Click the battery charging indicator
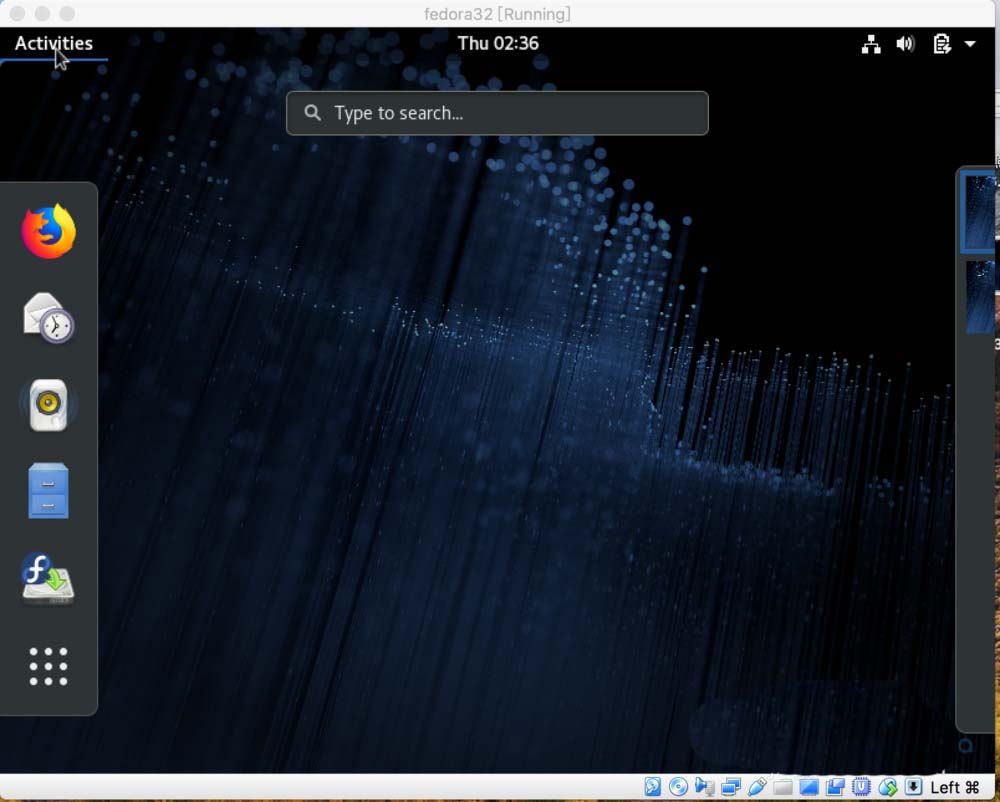Image resolution: width=1000 pixels, height=802 pixels. (x=941, y=44)
